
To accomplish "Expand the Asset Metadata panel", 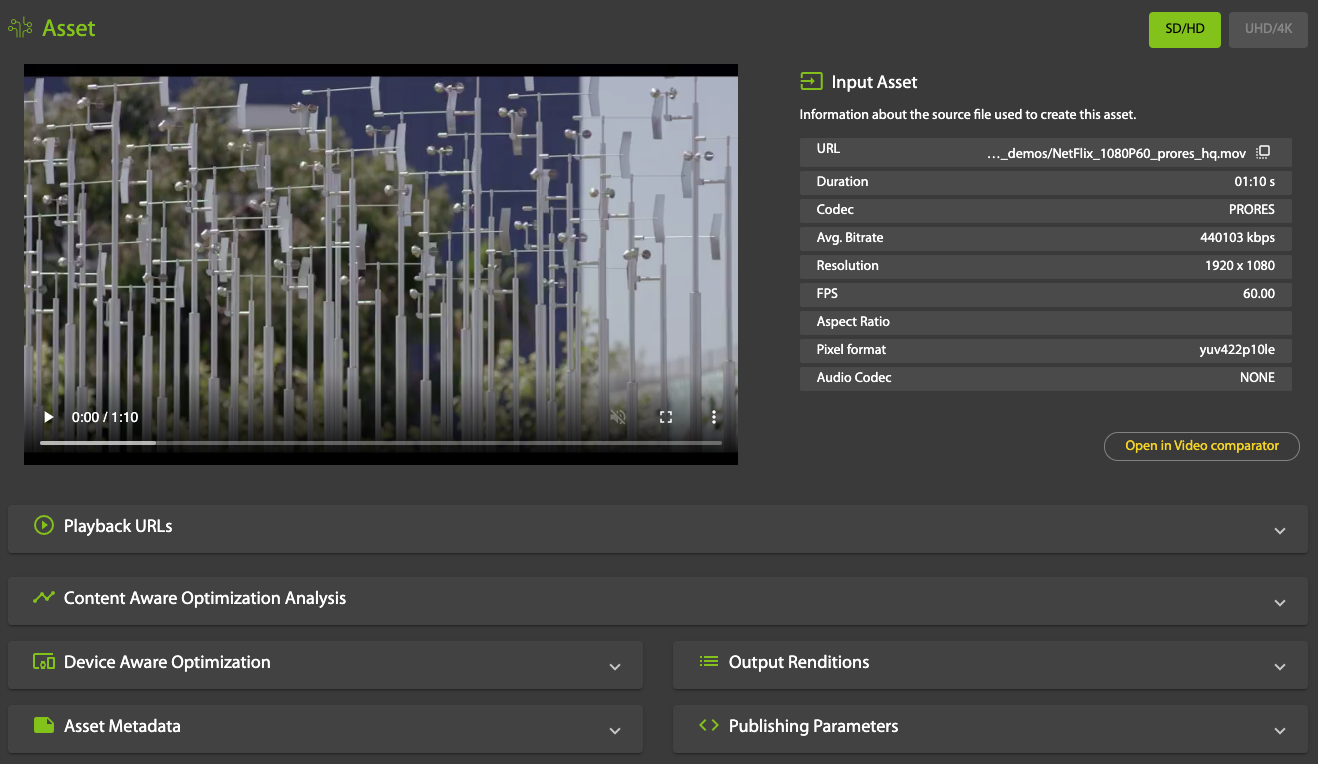I will [x=615, y=731].
